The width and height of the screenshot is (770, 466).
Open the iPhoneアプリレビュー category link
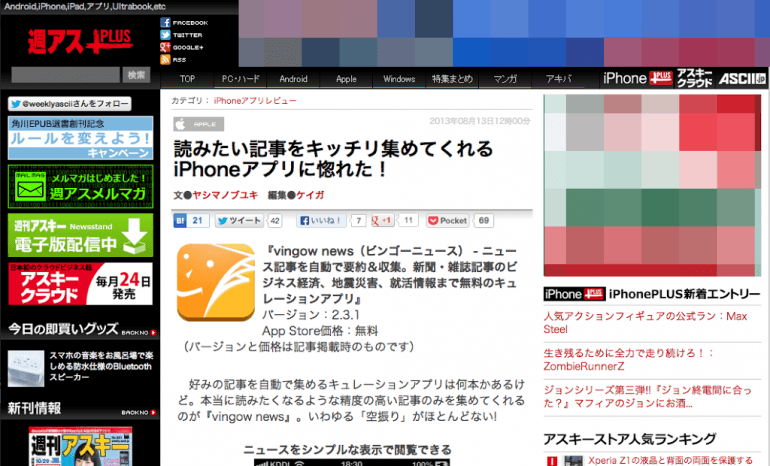tap(255, 101)
